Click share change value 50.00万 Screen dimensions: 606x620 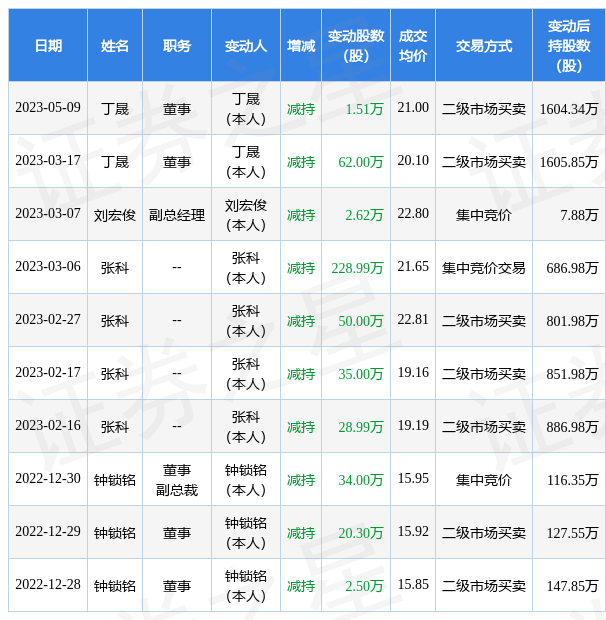[361, 321]
